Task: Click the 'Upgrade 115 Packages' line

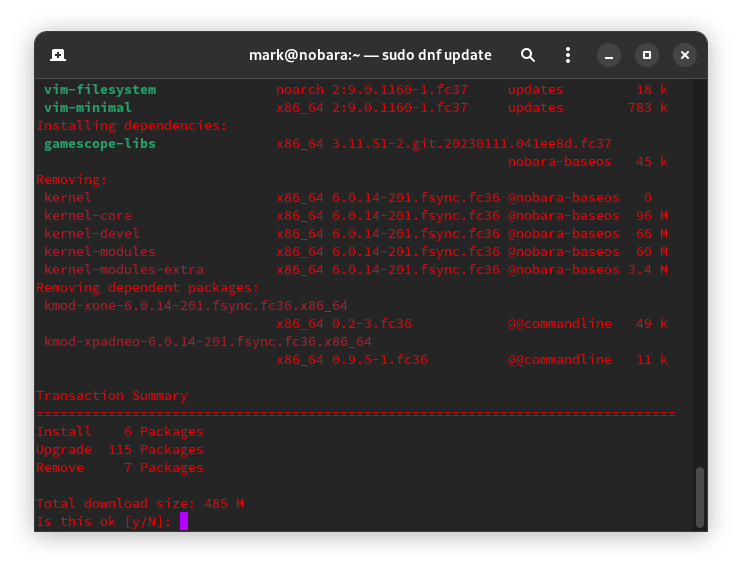Action: click(120, 449)
